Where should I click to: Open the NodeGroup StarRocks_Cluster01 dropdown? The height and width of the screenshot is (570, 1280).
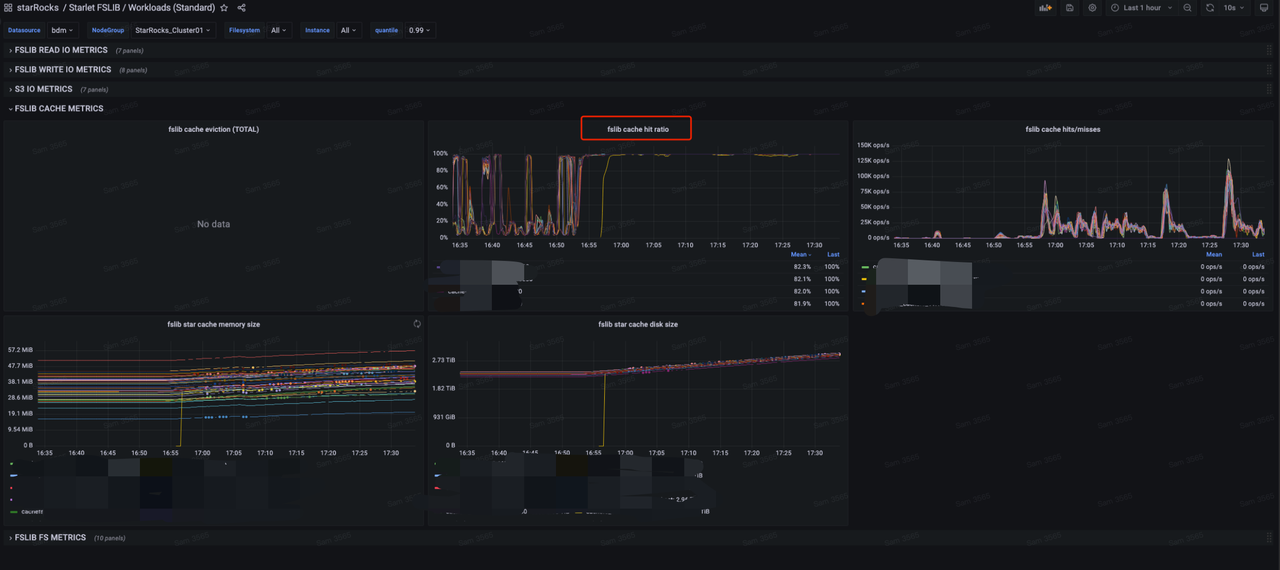[x=174, y=30]
